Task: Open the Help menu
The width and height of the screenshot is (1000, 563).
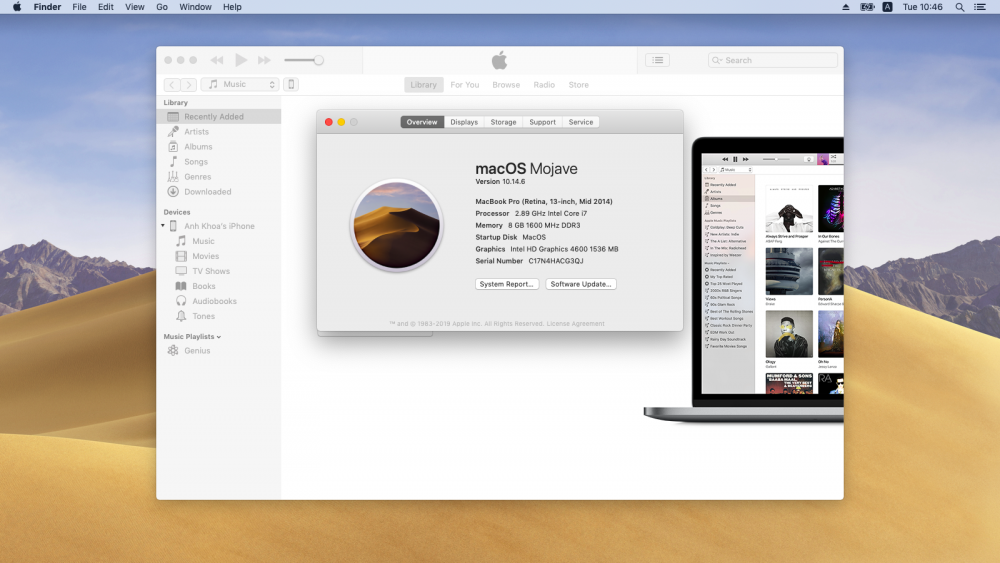Action: point(232,7)
